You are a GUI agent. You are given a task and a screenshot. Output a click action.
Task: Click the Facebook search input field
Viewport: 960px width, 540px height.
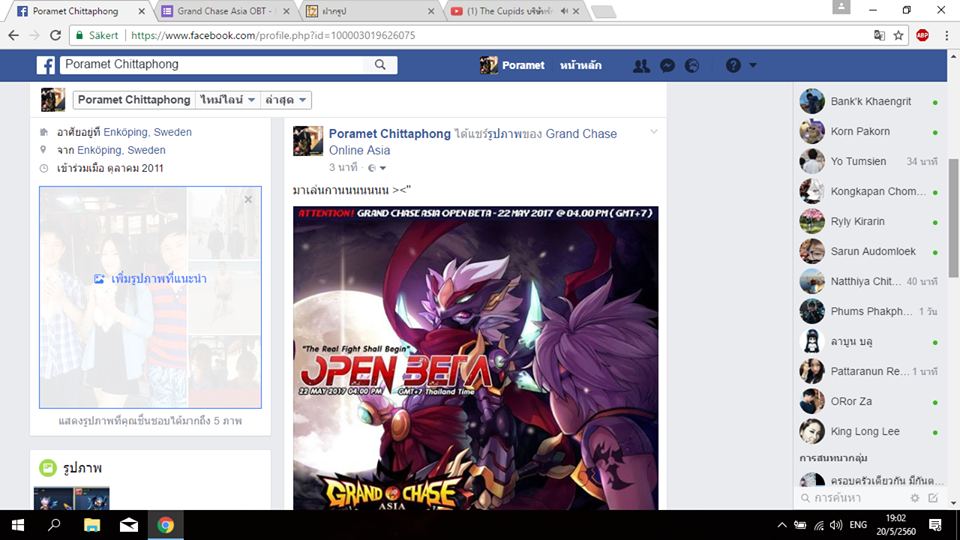212,64
